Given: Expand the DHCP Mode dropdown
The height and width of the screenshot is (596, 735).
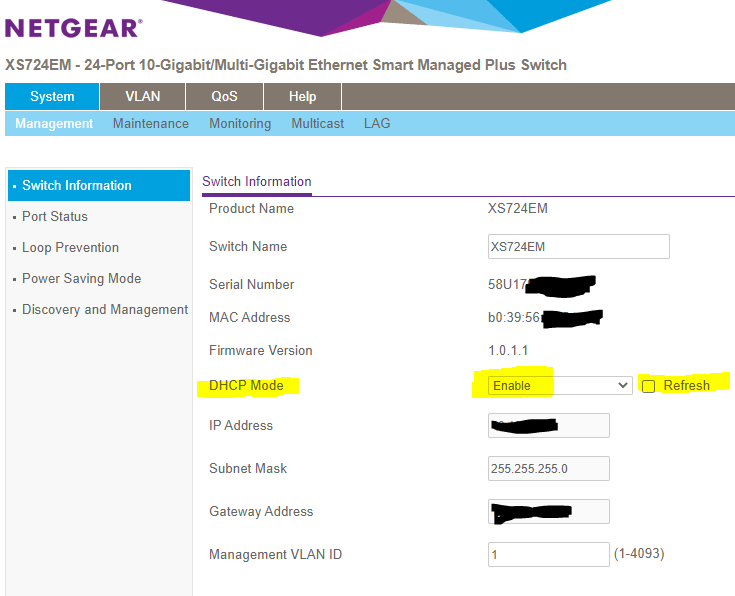Looking at the screenshot, I should (559, 386).
